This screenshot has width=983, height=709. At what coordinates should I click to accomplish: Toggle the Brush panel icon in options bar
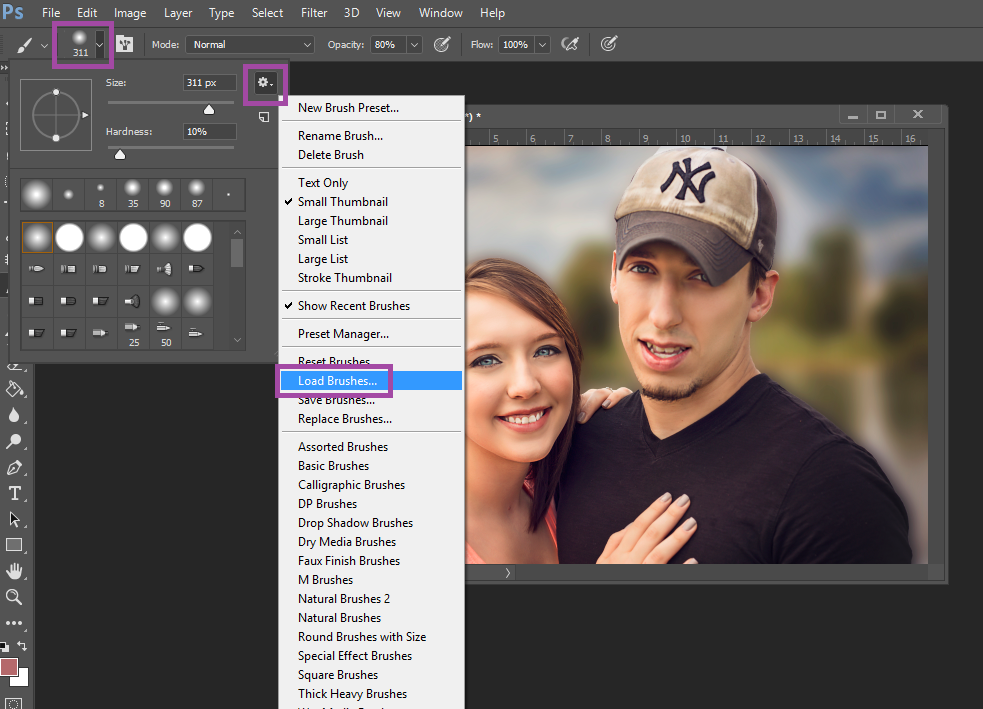[x=125, y=45]
